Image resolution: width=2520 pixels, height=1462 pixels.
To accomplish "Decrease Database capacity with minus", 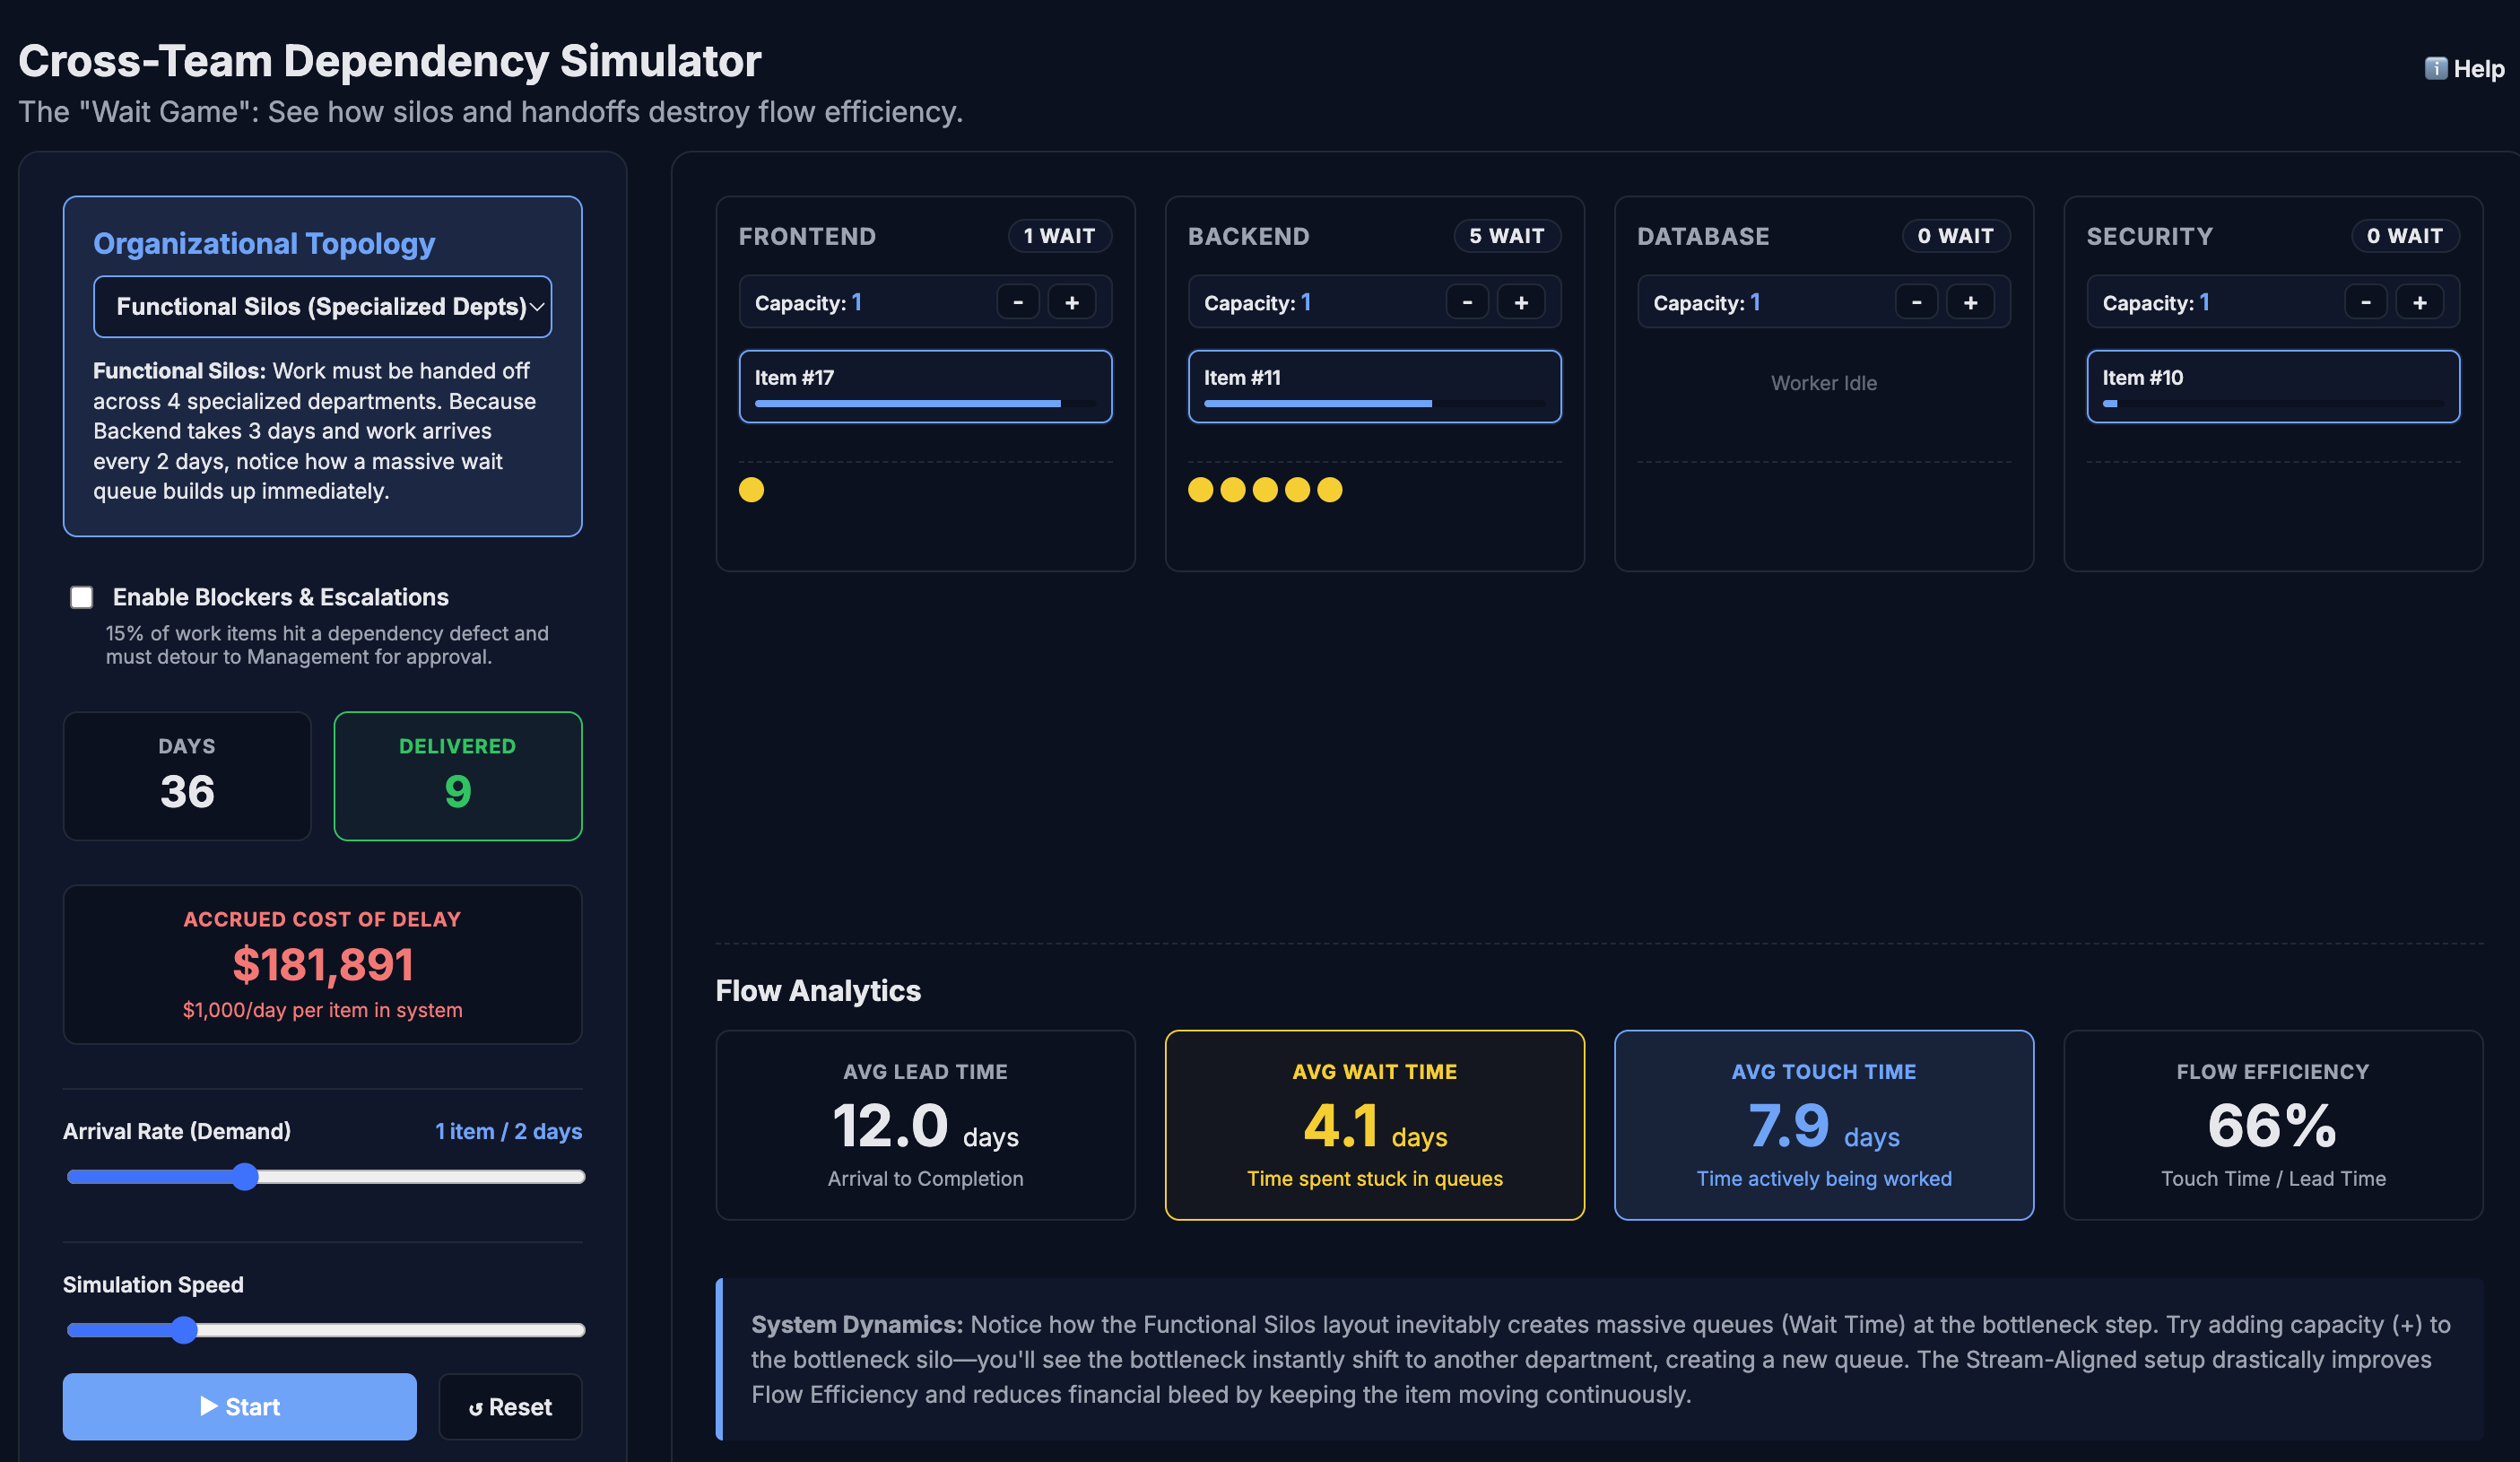I will tap(1916, 302).
